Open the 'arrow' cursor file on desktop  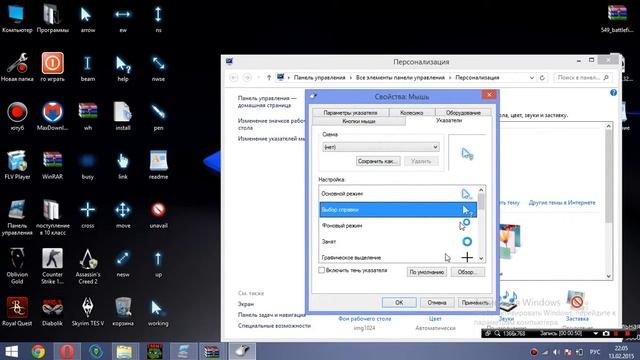(x=87, y=18)
